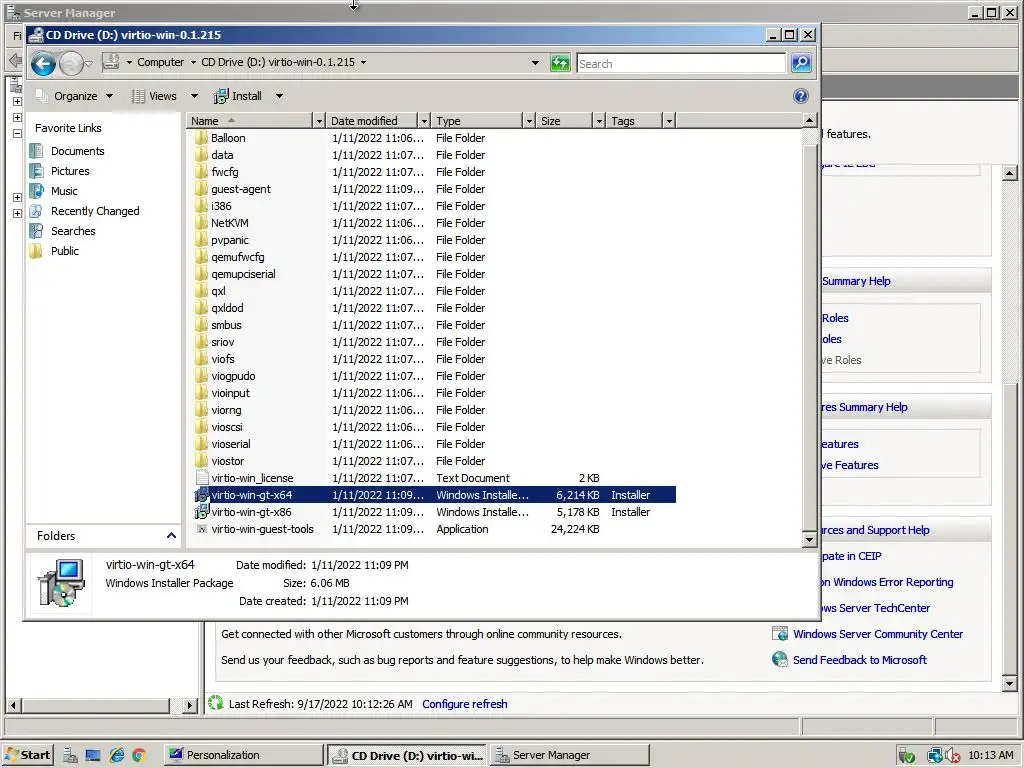The image size is (1024, 768).
Task: Click Computer in the address breadcrumb
Action: click(x=161, y=62)
